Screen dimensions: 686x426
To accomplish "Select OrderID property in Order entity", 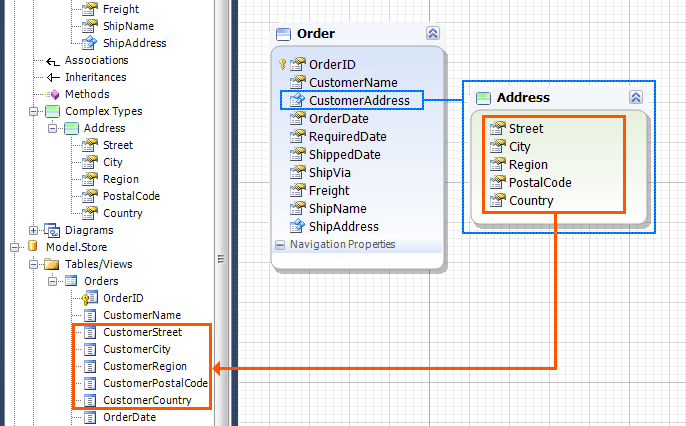I will 332,65.
